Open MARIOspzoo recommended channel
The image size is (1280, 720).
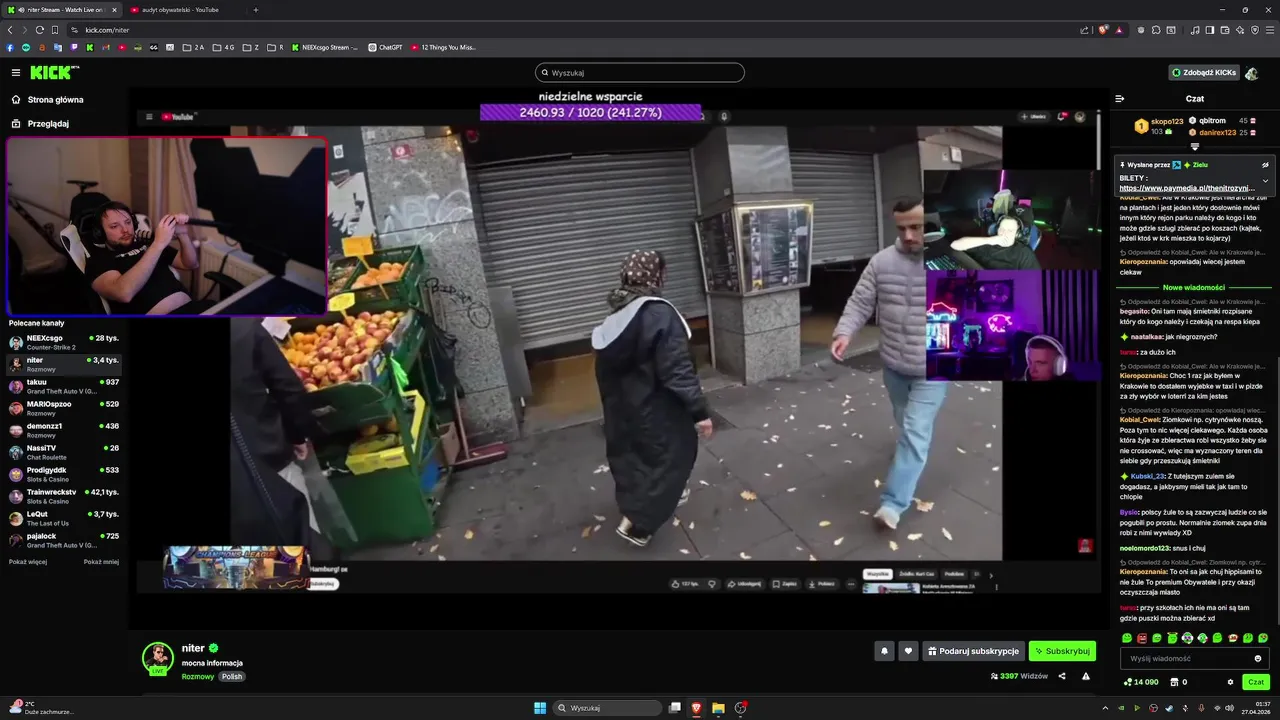pos(64,408)
